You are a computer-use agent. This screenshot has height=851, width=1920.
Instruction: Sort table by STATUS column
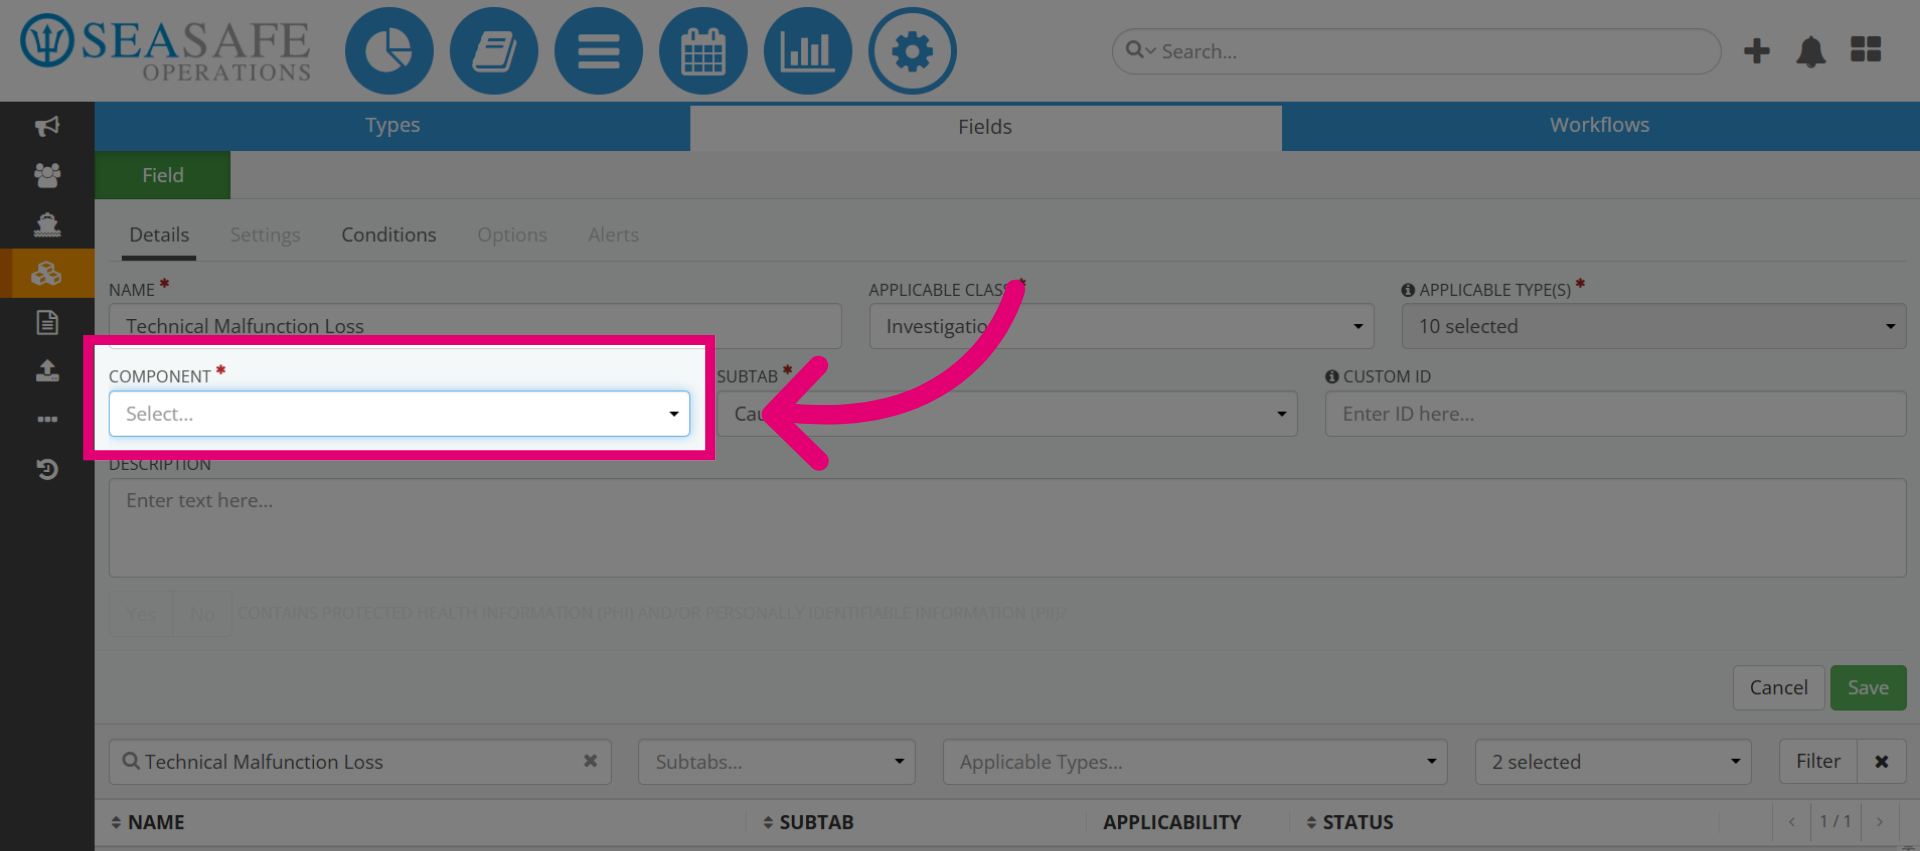pyautogui.click(x=1350, y=822)
